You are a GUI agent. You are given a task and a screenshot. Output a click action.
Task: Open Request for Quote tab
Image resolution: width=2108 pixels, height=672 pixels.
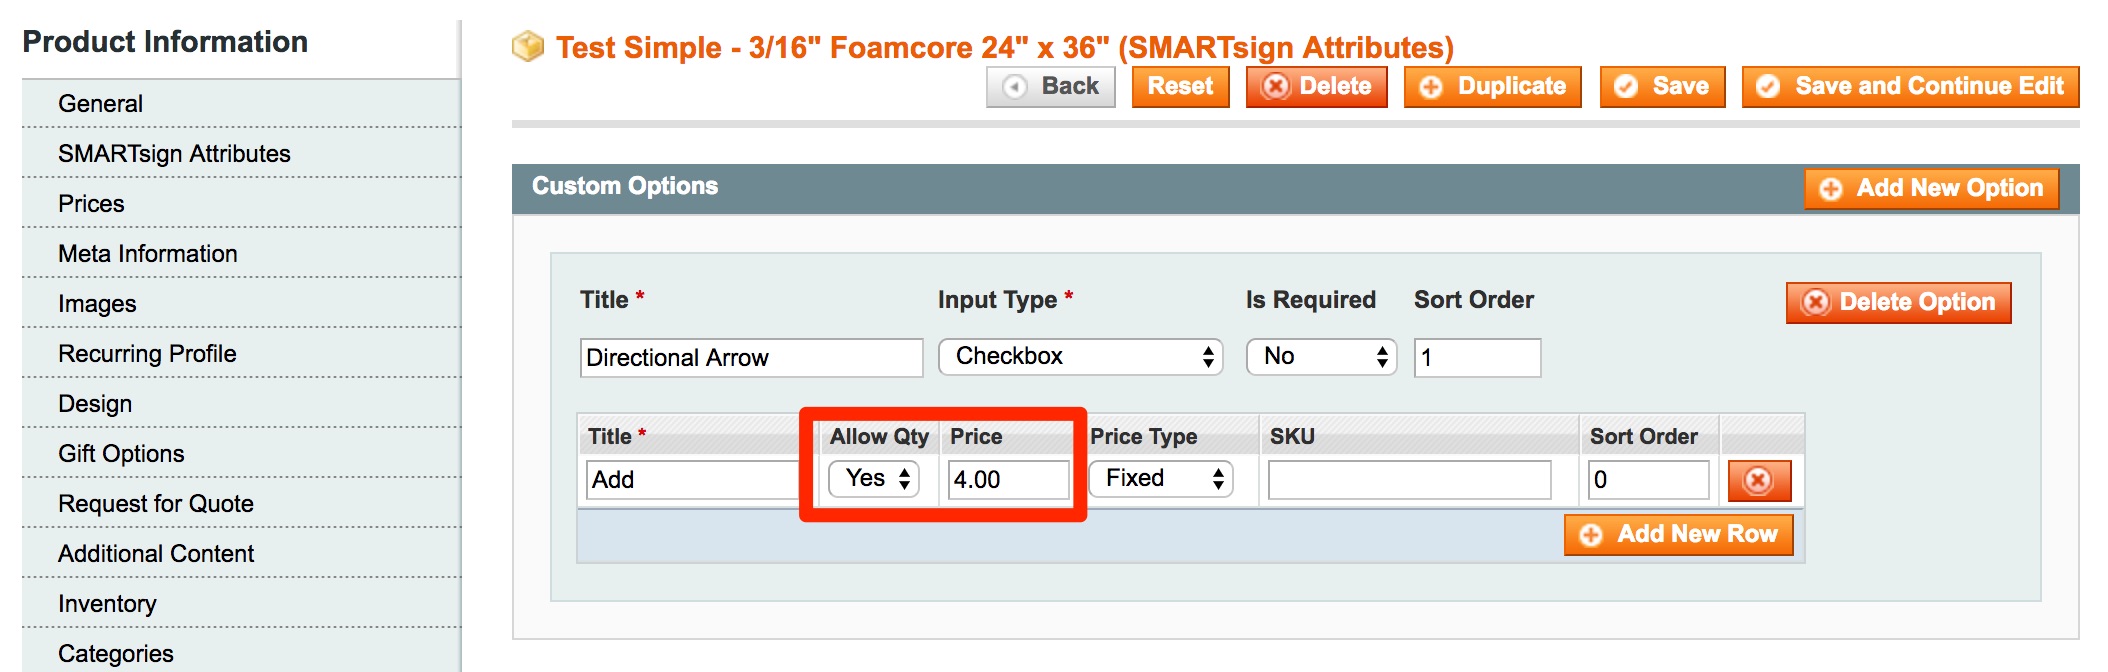[241, 504]
